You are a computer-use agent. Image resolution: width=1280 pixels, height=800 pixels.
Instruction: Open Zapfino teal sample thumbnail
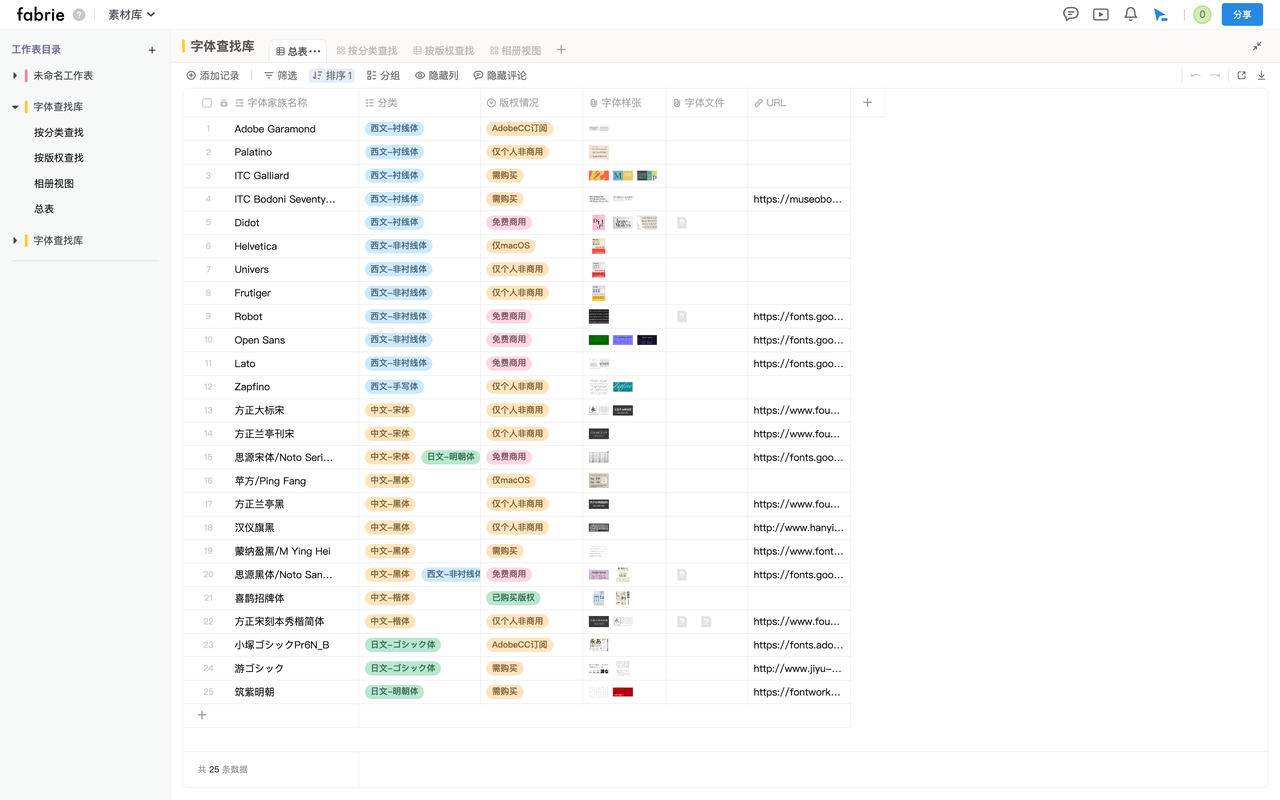pyautogui.click(x=622, y=387)
